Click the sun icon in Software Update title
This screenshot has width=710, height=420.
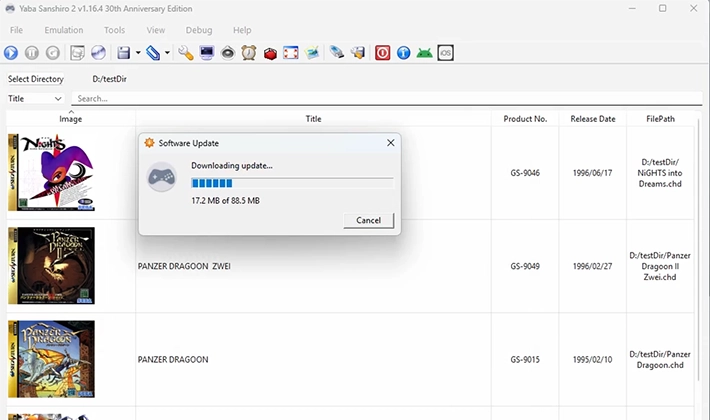149,143
